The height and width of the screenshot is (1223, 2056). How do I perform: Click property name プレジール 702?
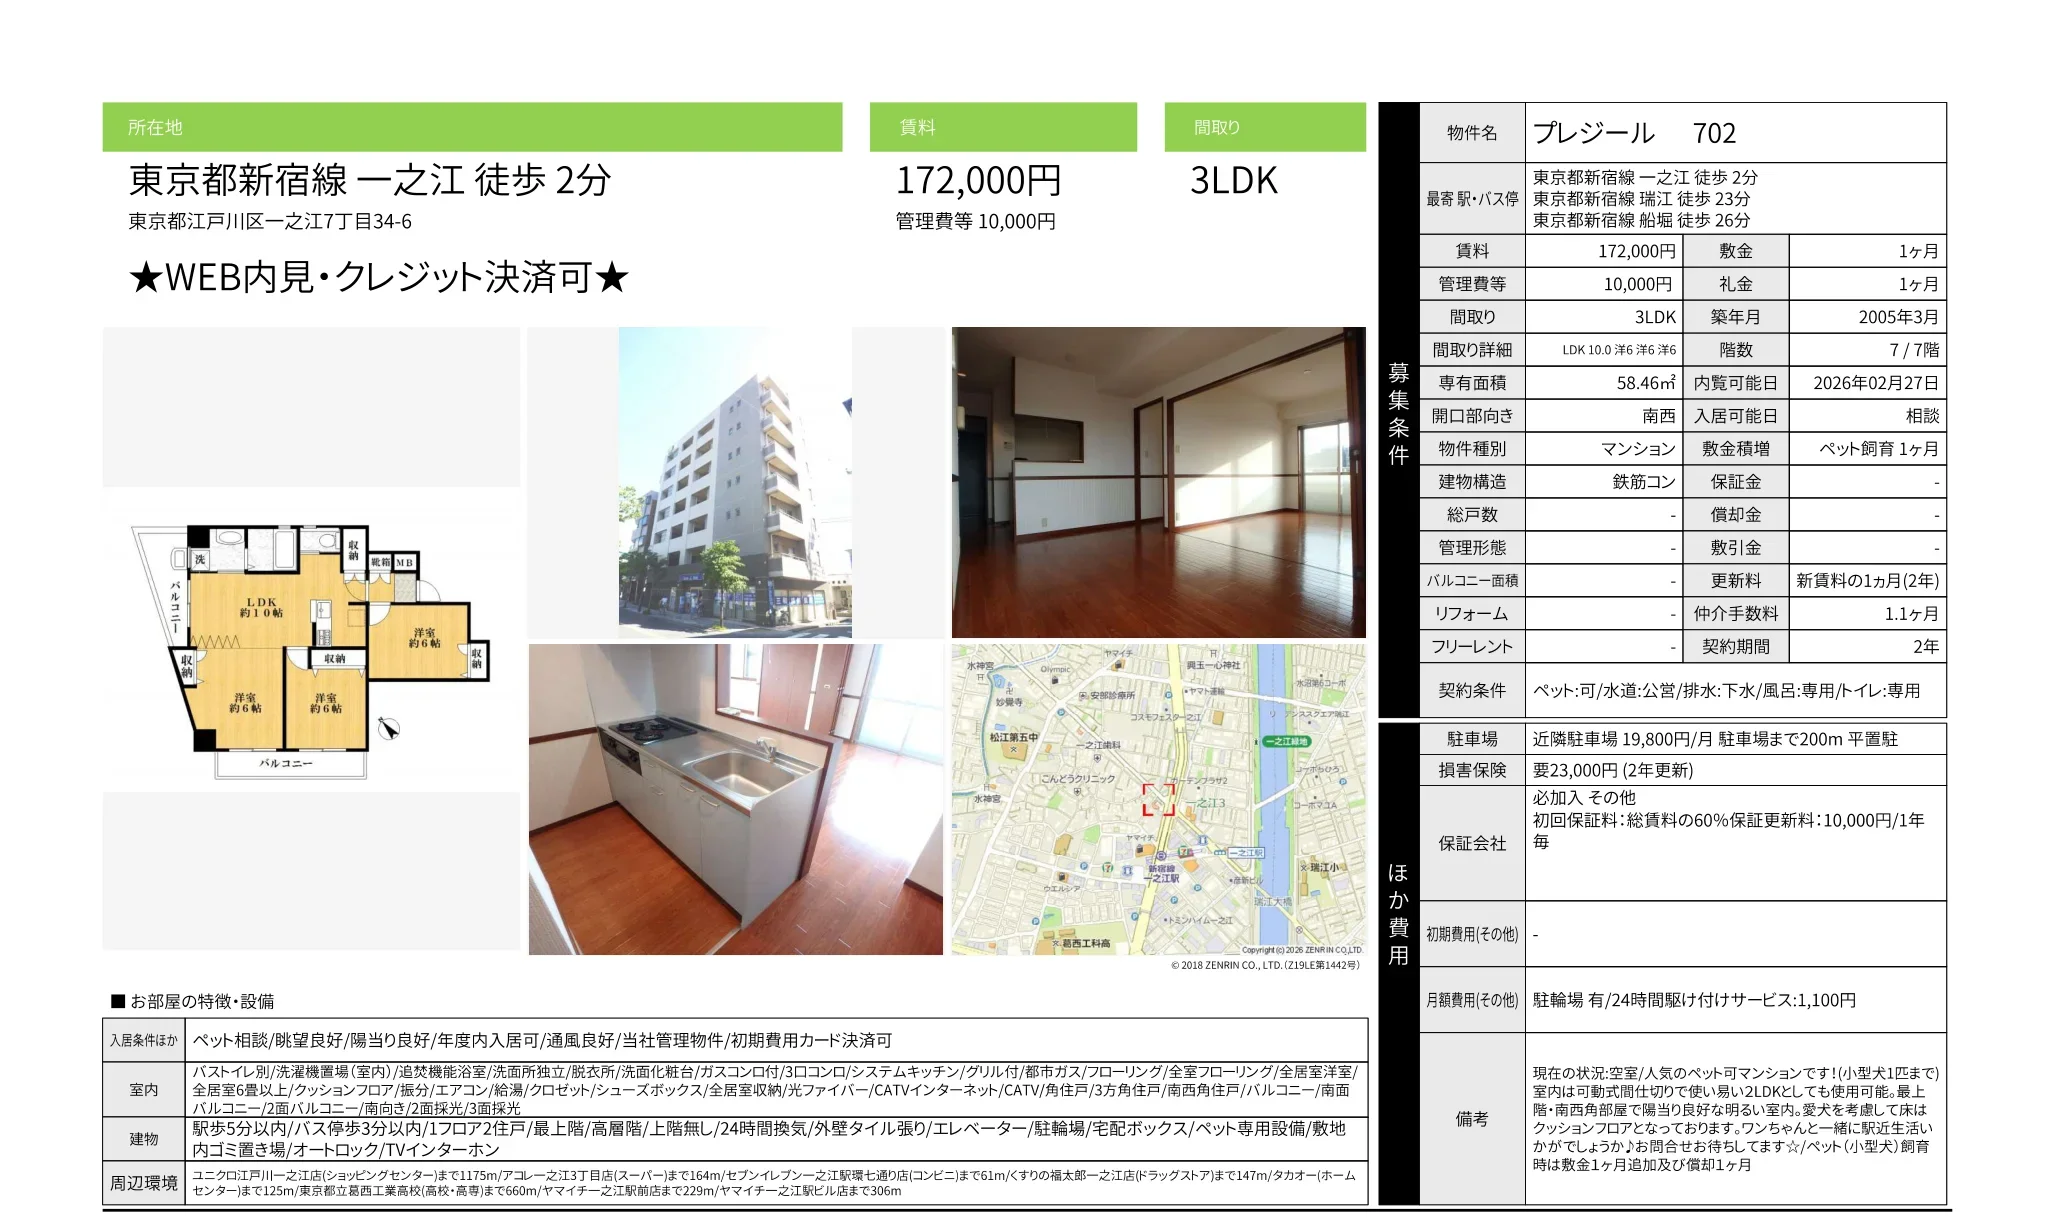pyautogui.click(x=1634, y=133)
